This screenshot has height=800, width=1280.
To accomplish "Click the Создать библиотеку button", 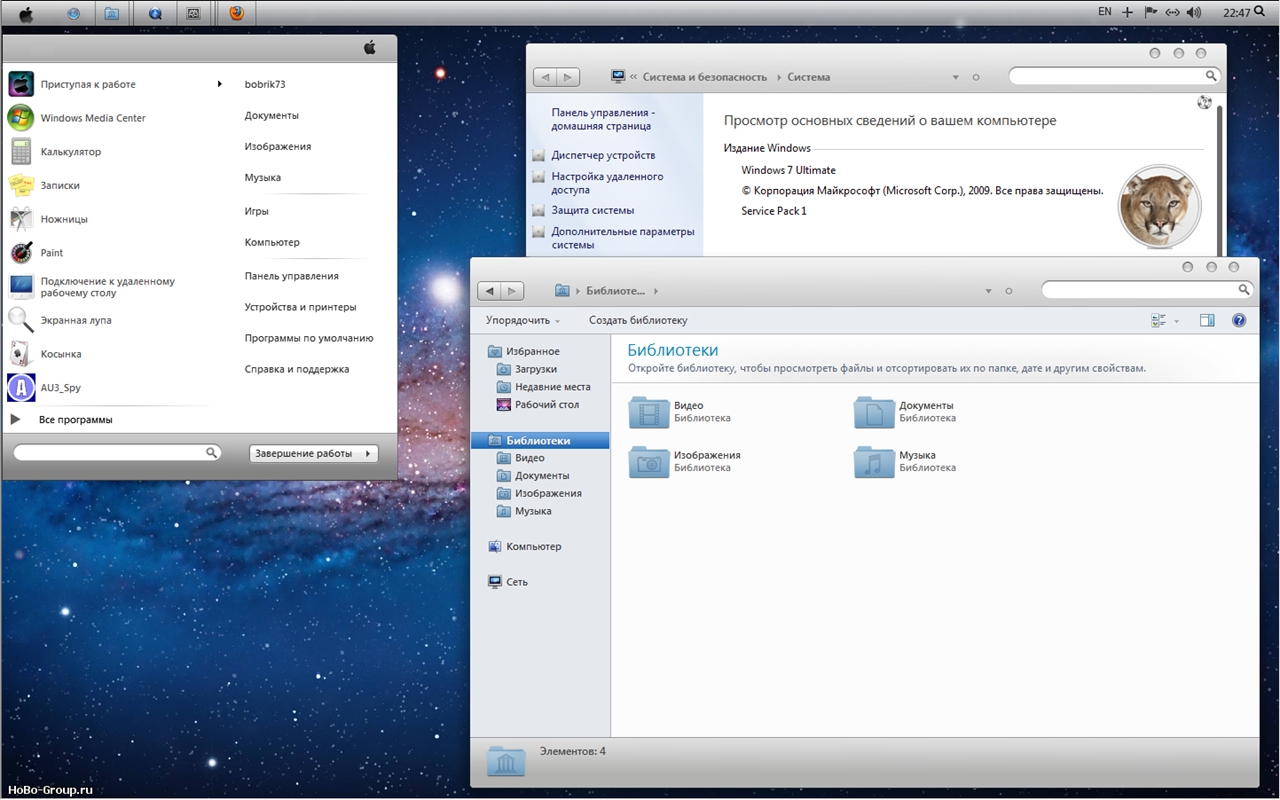I will pyautogui.click(x=638, y=320).
